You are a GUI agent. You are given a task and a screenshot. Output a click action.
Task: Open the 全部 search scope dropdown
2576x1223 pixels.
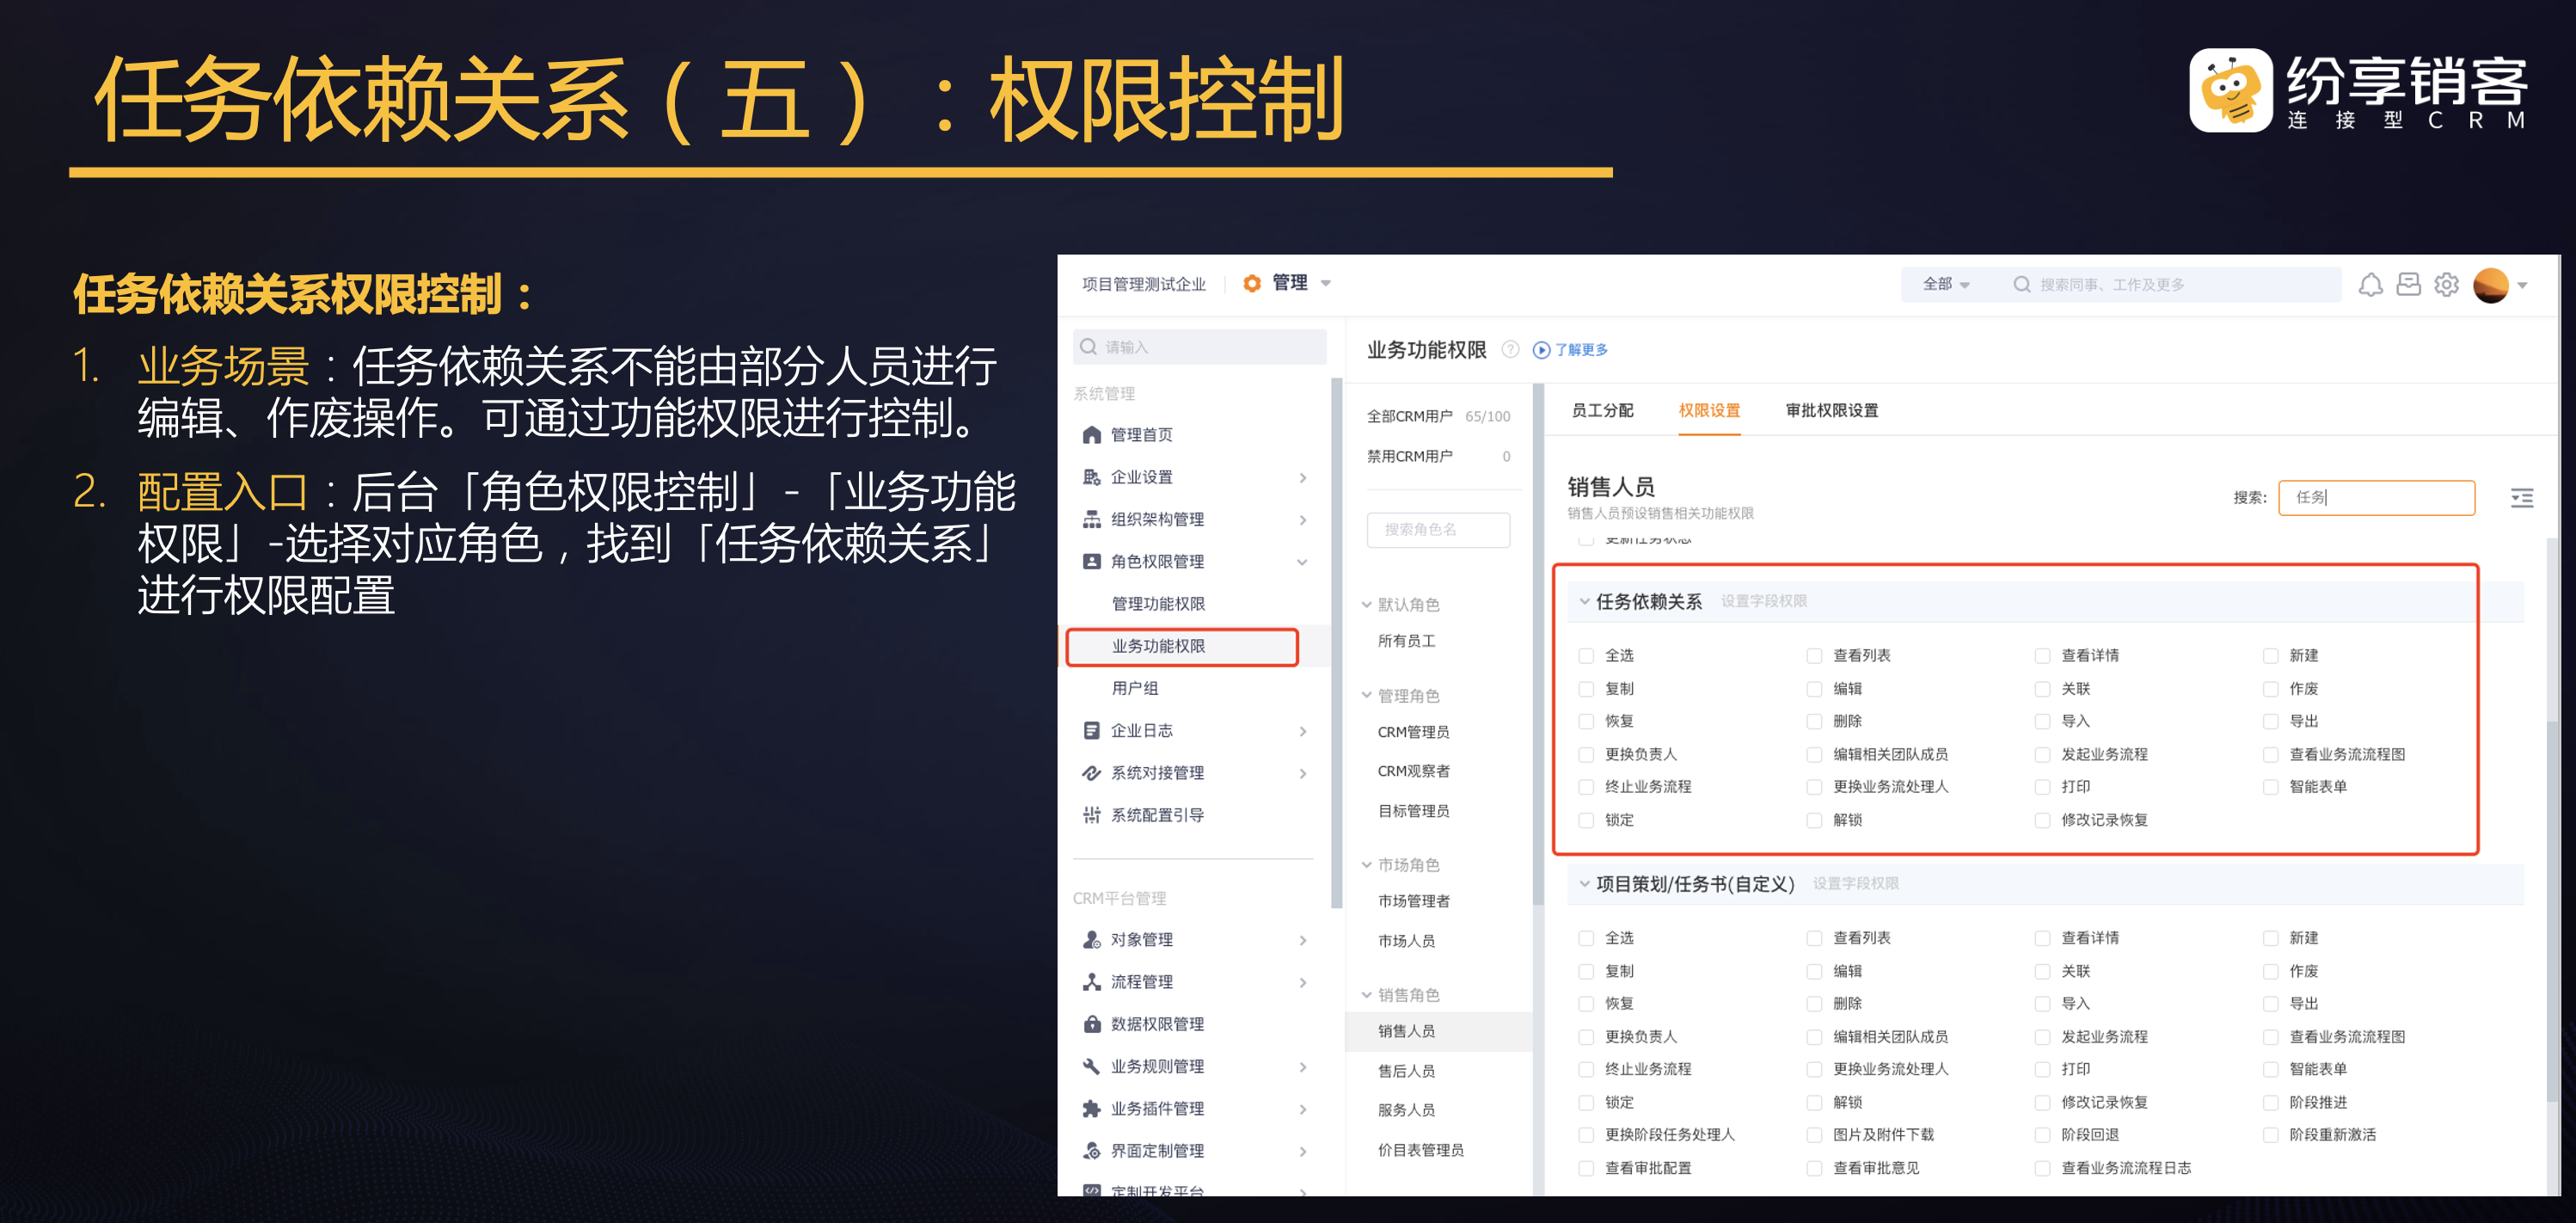1945,285
